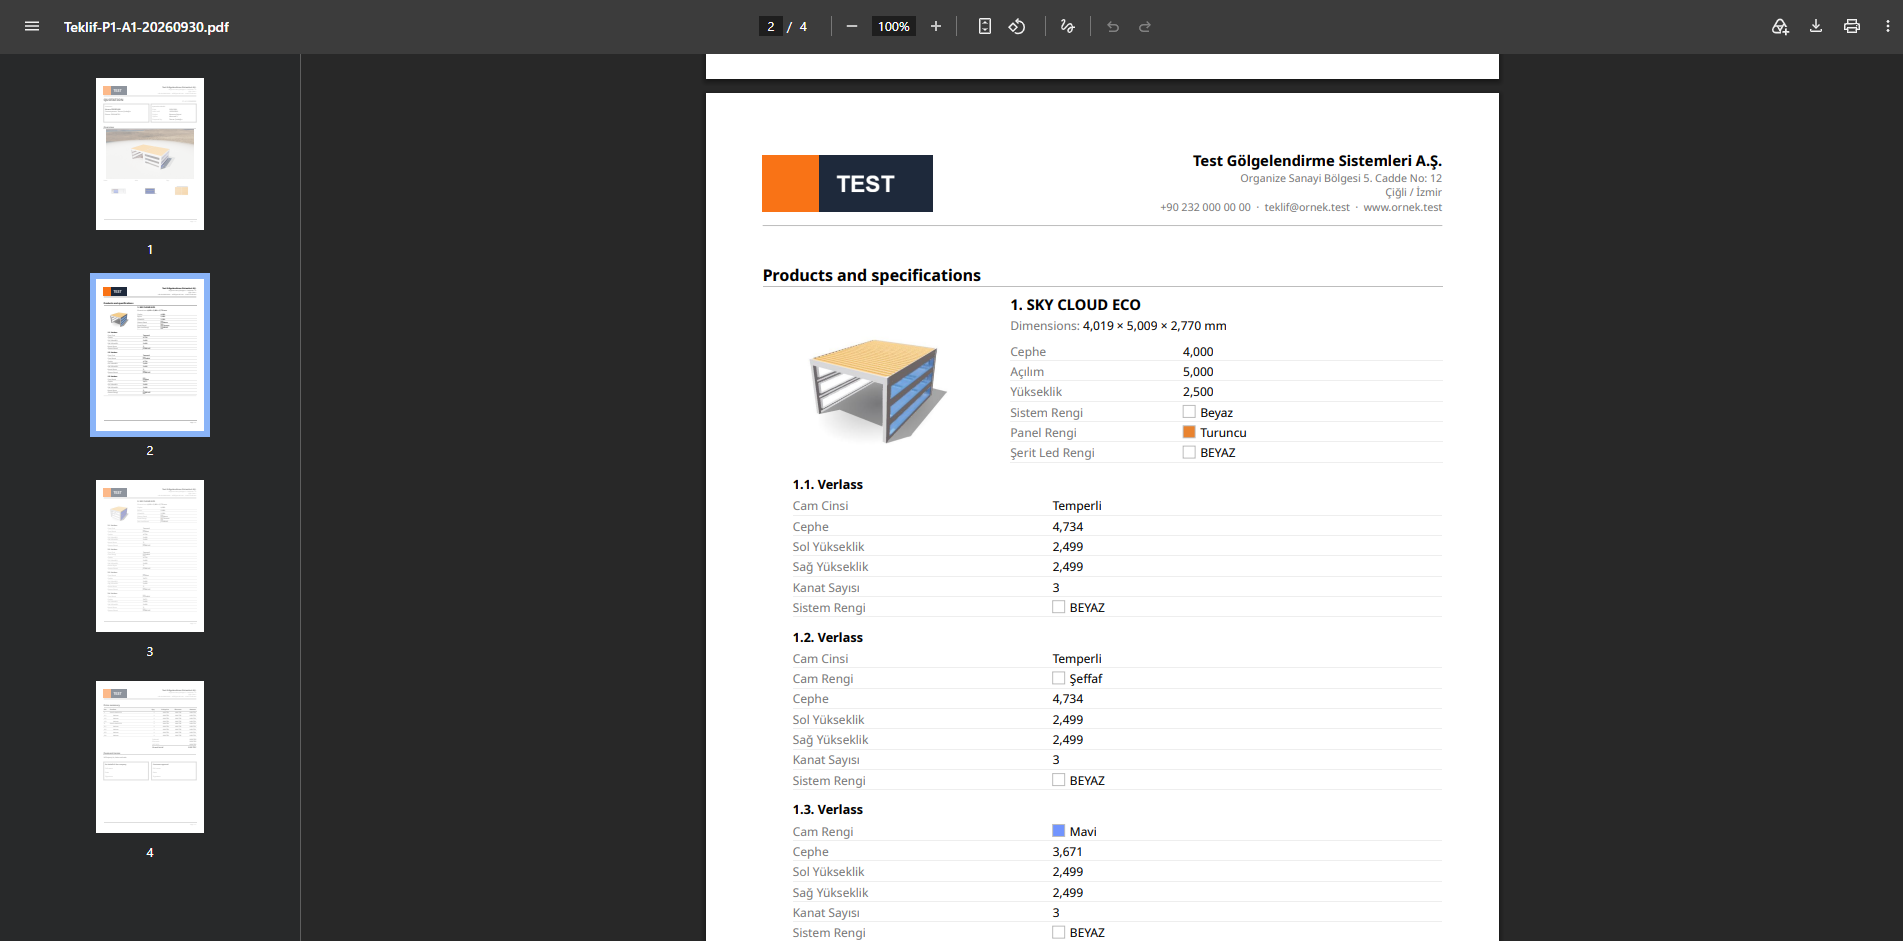Download the PDF file
The image size is (1903, 941).
coord(1816,27)
